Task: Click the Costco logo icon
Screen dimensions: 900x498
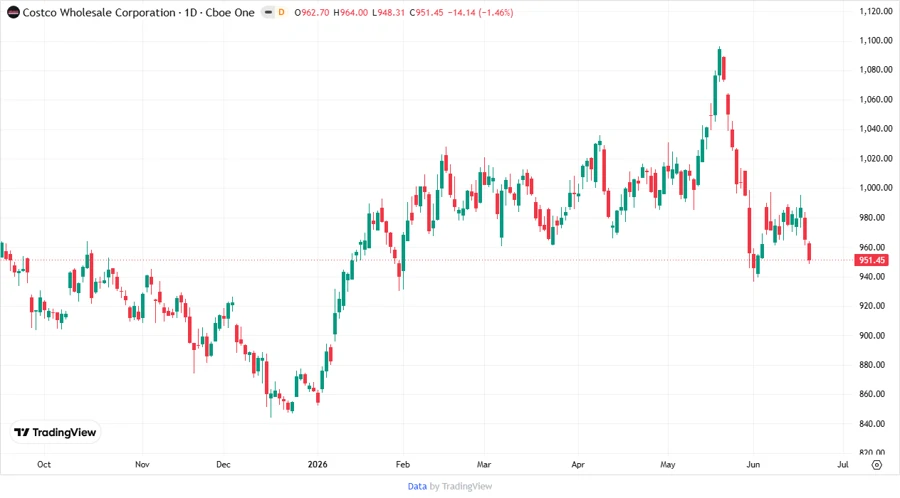Action: click(13, 12)
